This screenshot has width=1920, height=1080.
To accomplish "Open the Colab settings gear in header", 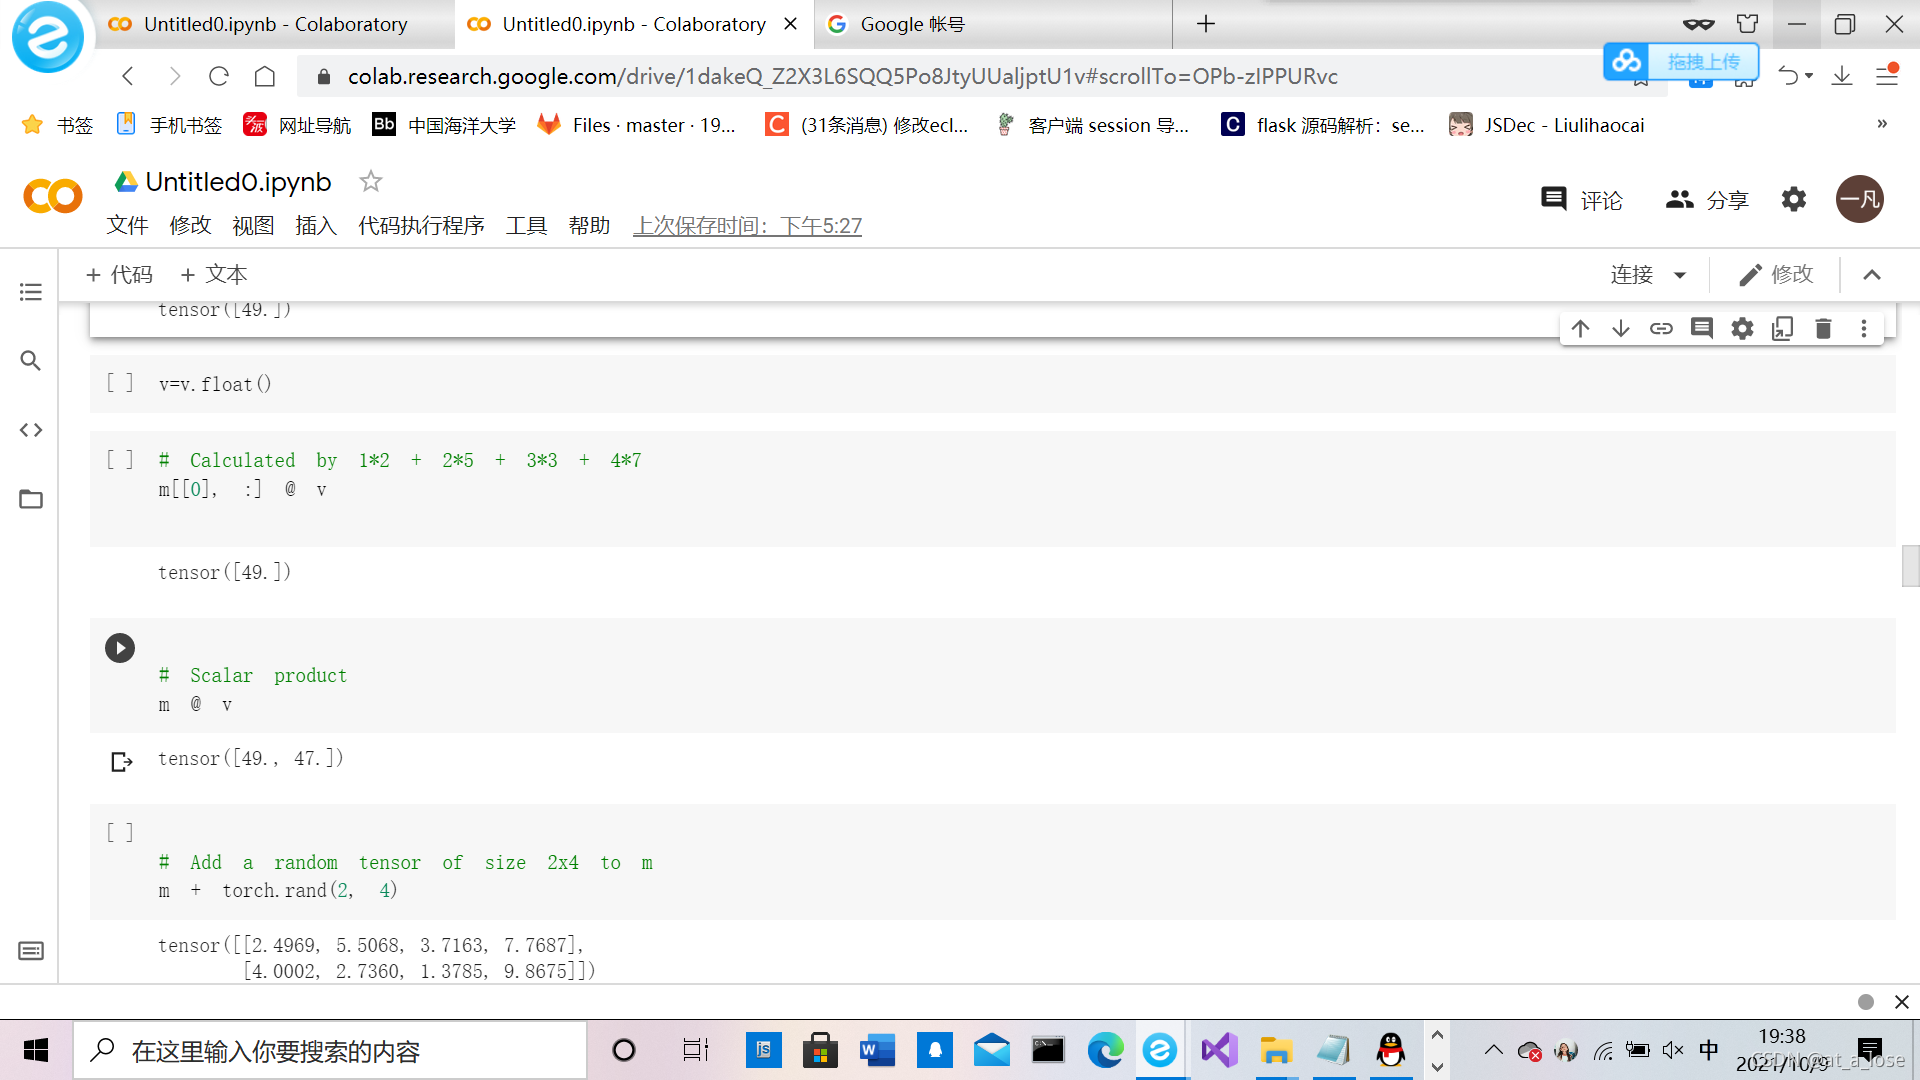I will (x=1794, y=199).
